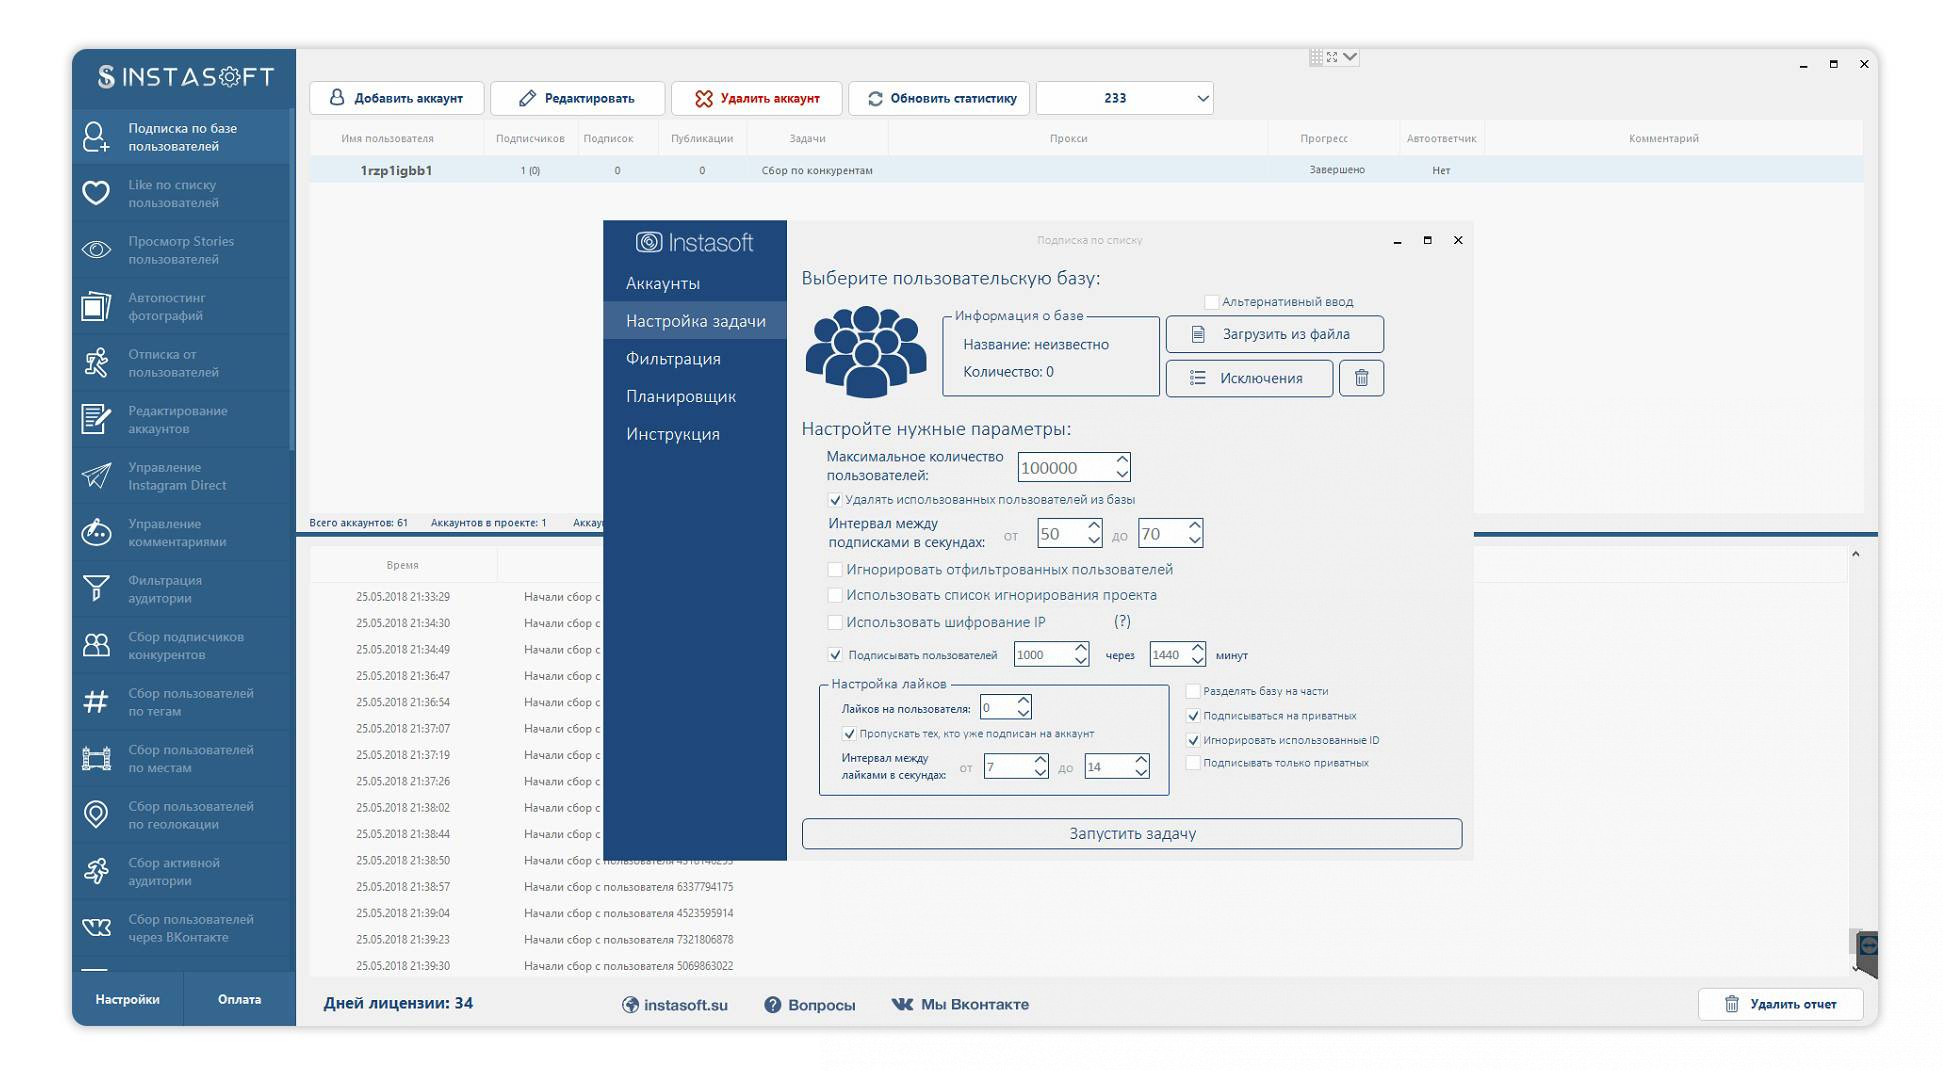Enable Использовать шифрование IP checkbox
1952x1076 pixels.
(x=835, y=622)
